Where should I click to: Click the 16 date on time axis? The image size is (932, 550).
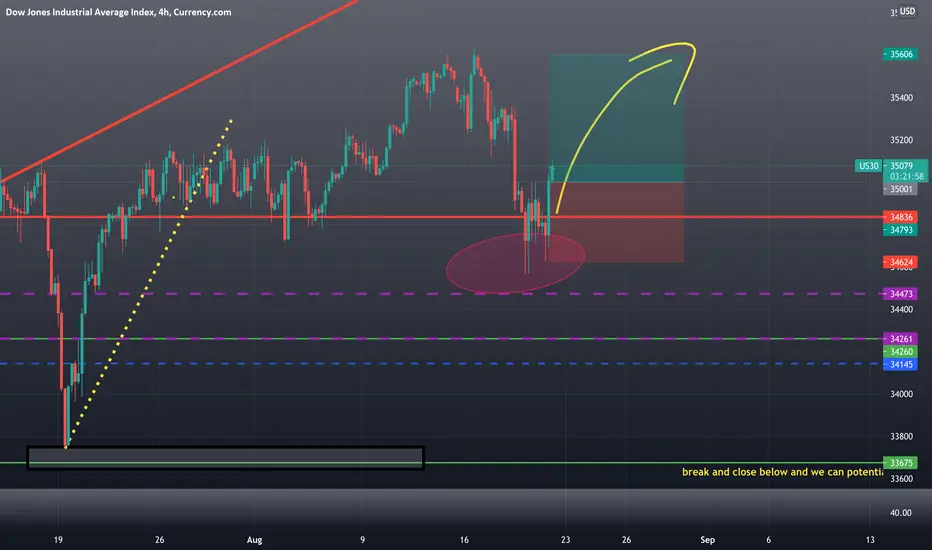coord(464,540)
